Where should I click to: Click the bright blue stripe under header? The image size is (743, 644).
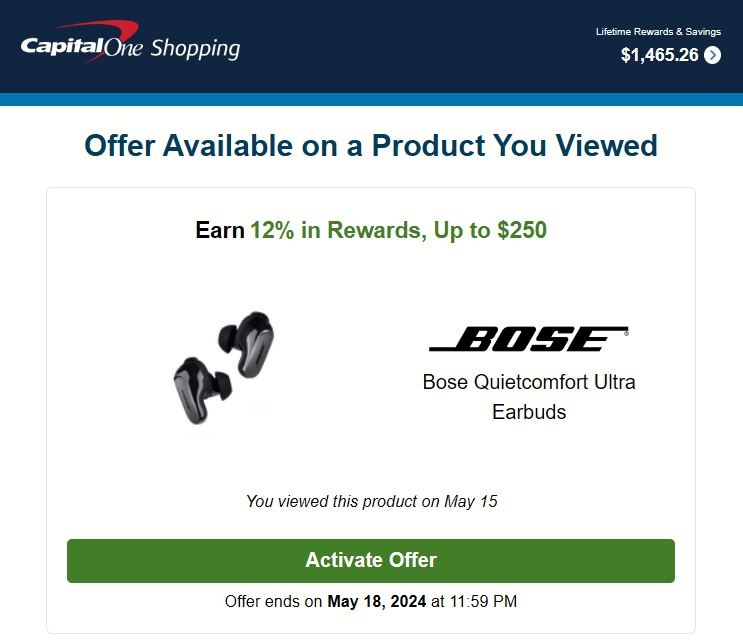(372, 99)
